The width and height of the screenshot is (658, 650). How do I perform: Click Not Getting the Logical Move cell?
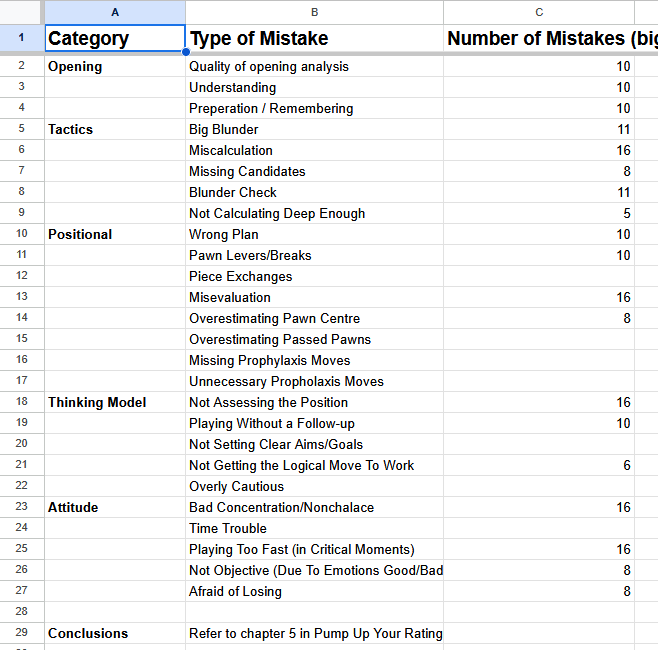tap(314, 465)
